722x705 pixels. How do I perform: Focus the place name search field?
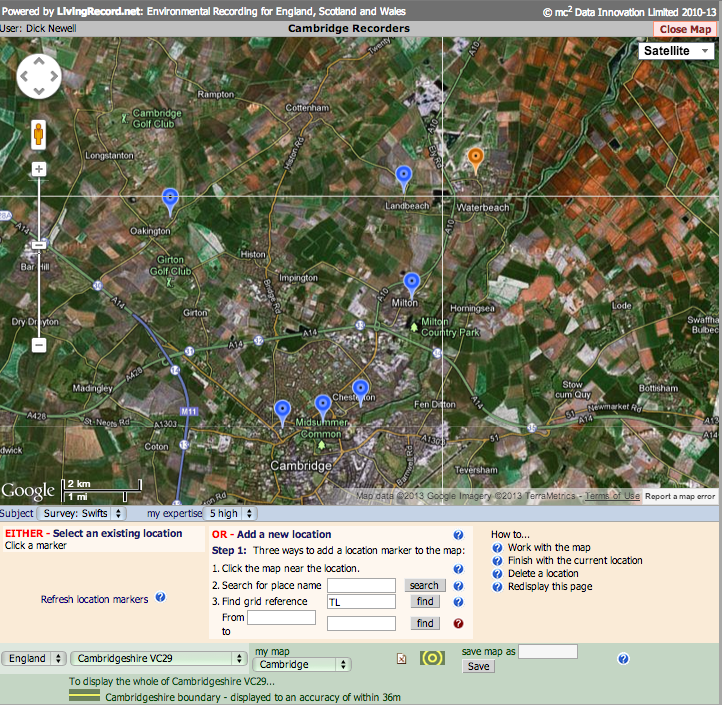[361, 585]
